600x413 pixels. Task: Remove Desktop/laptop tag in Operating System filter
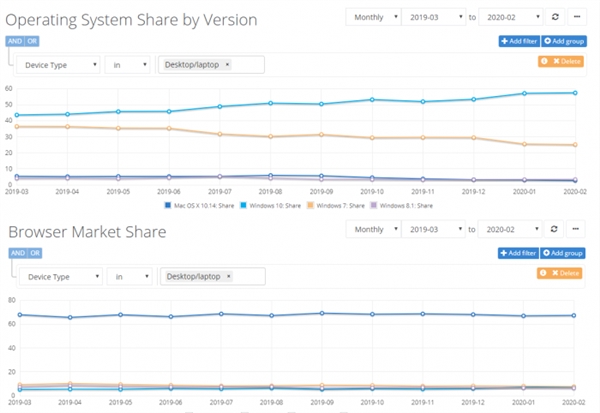(x=227, y=65)
